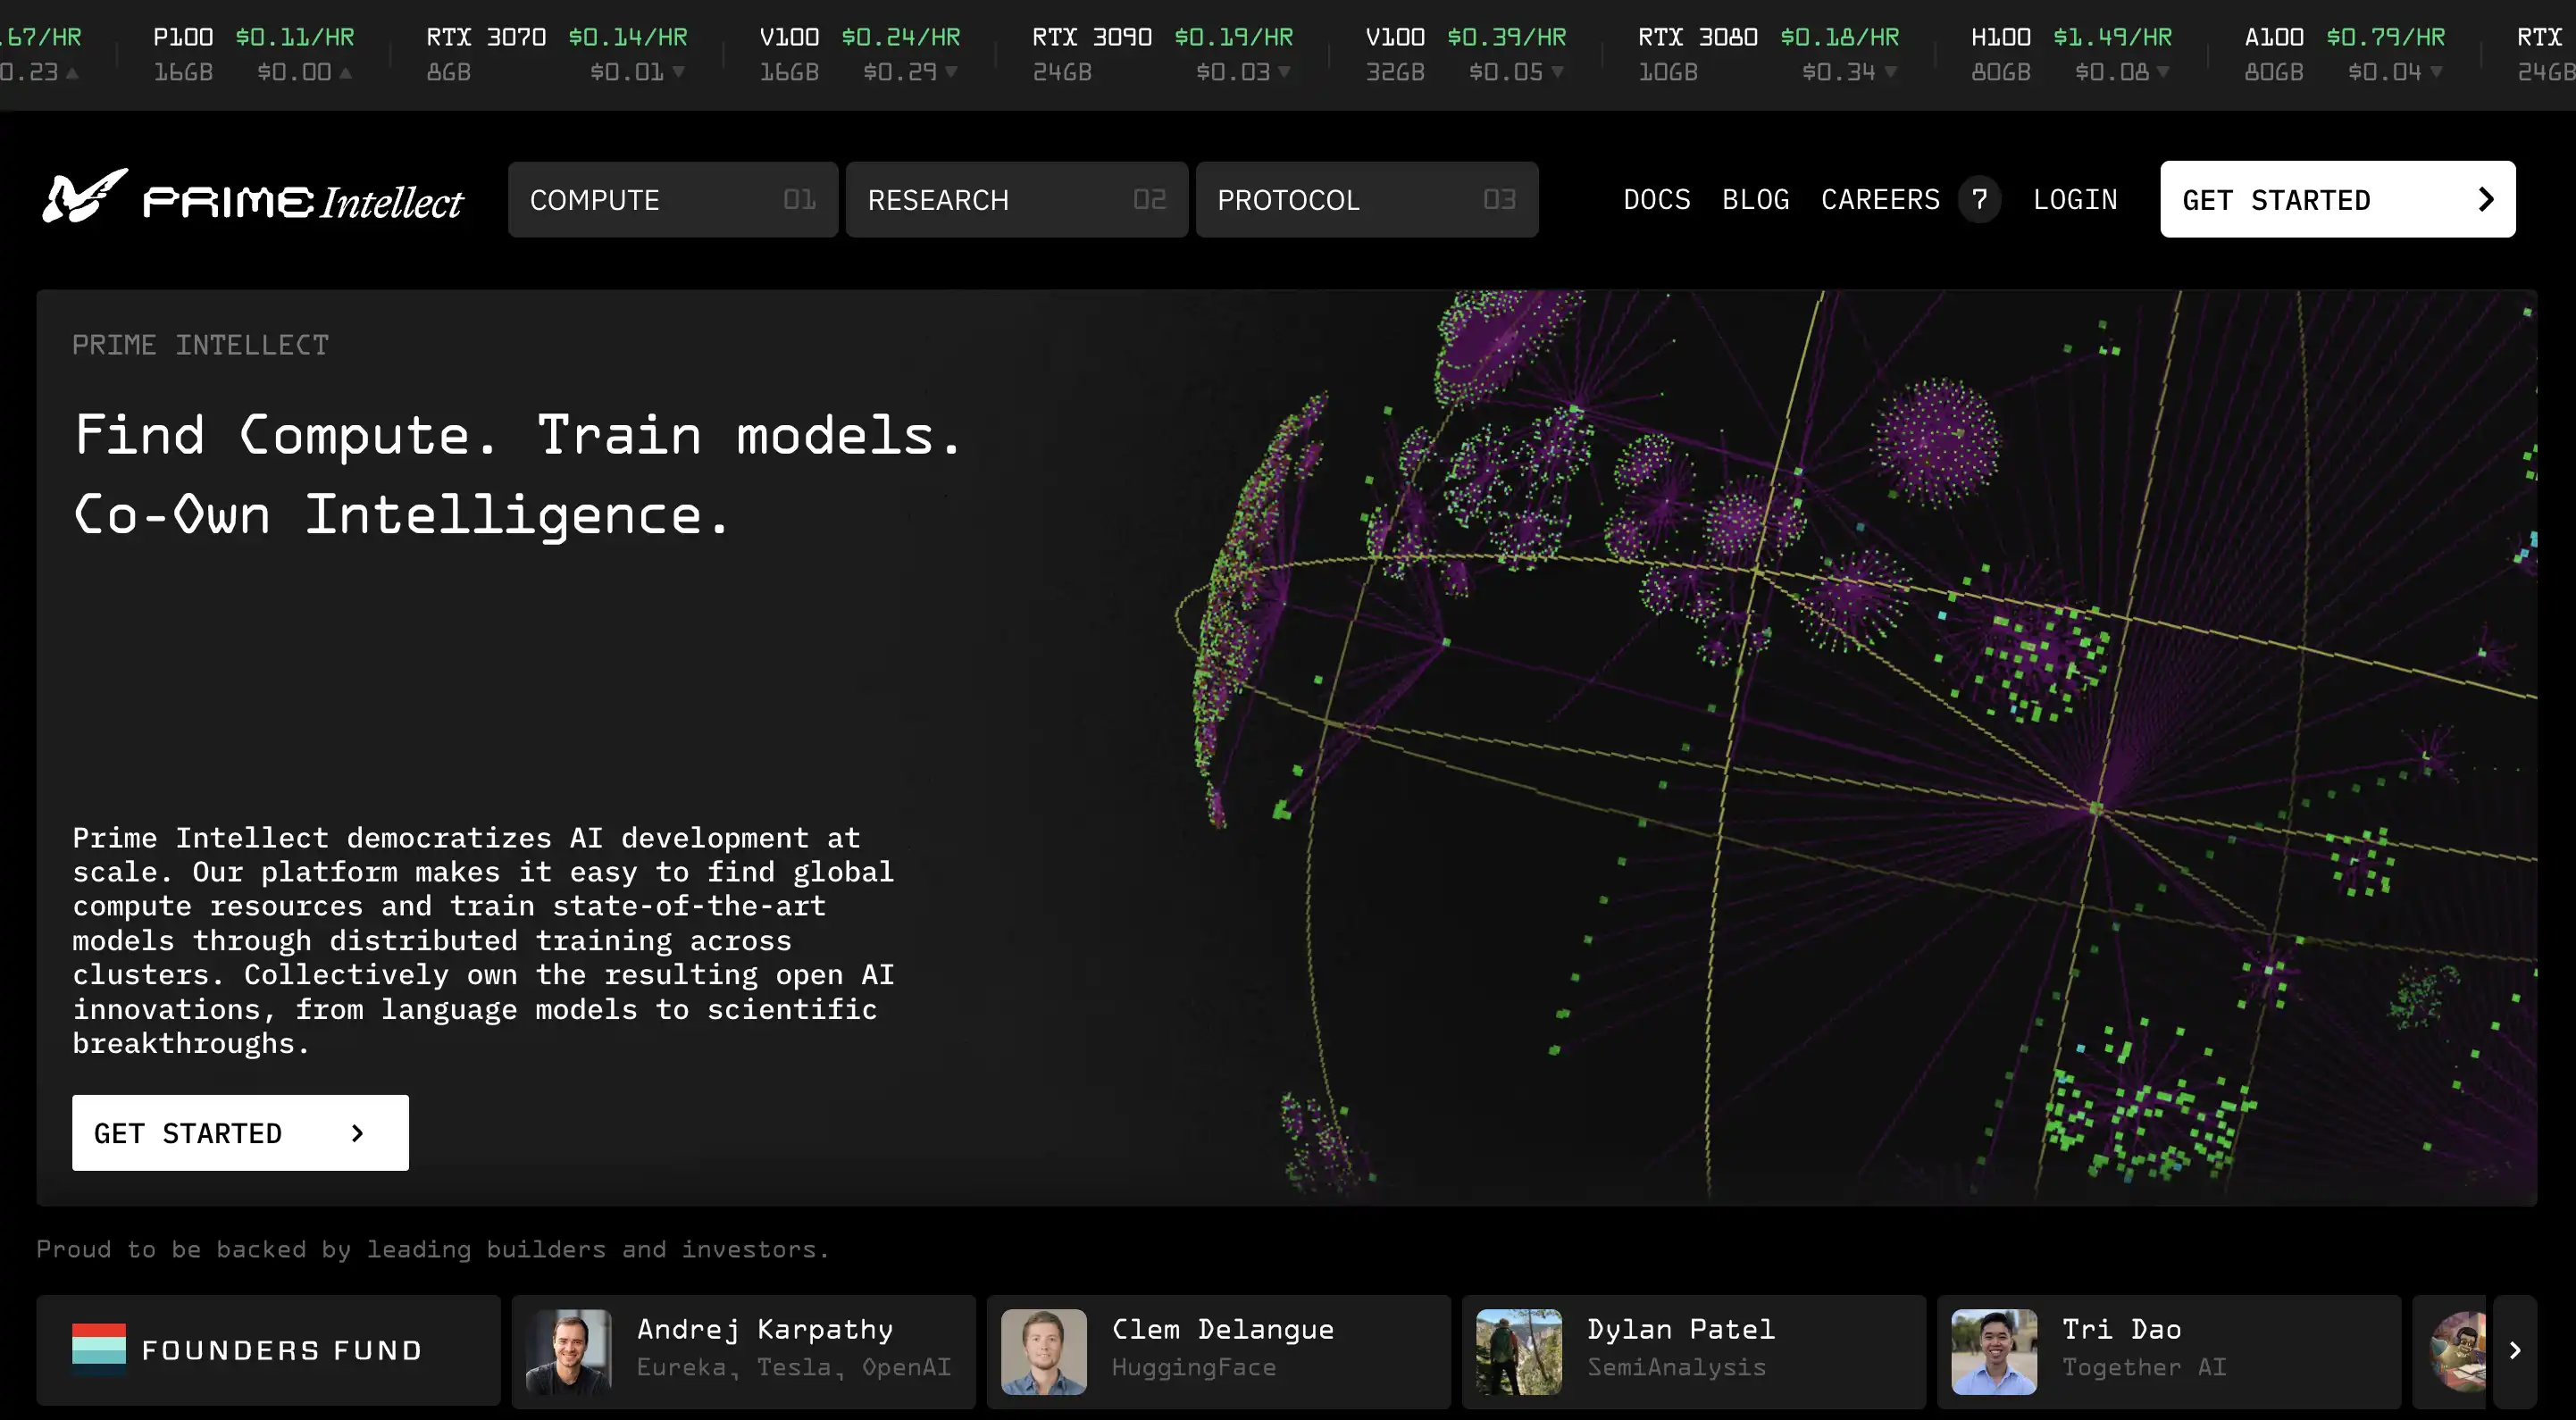The image size is (2576, 1420).
Task: Go to the Docs page
Action: pos(1656,200)
